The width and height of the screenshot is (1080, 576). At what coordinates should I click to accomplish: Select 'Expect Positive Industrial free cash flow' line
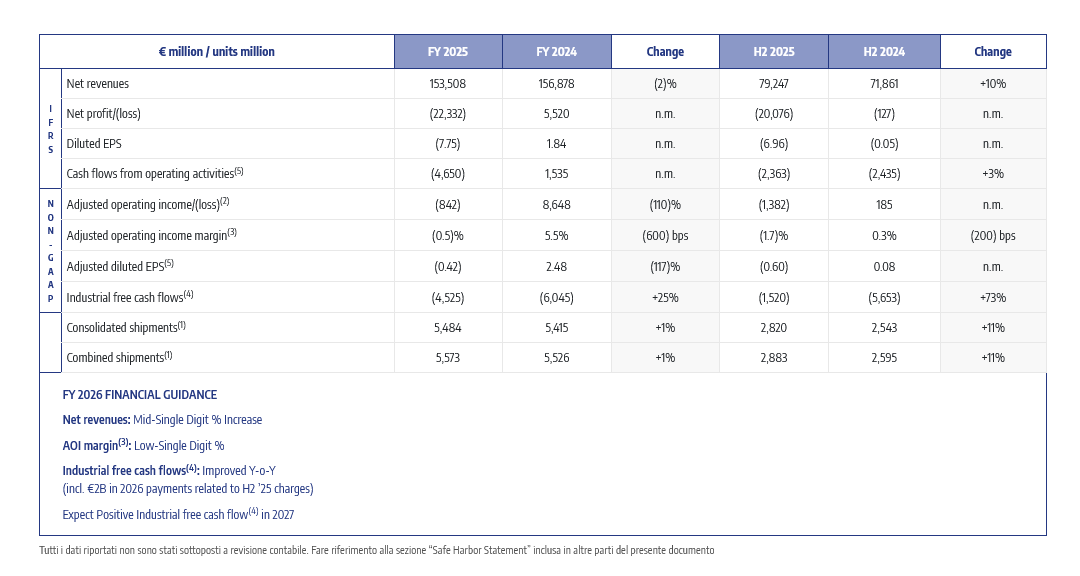tap(178, 515)
